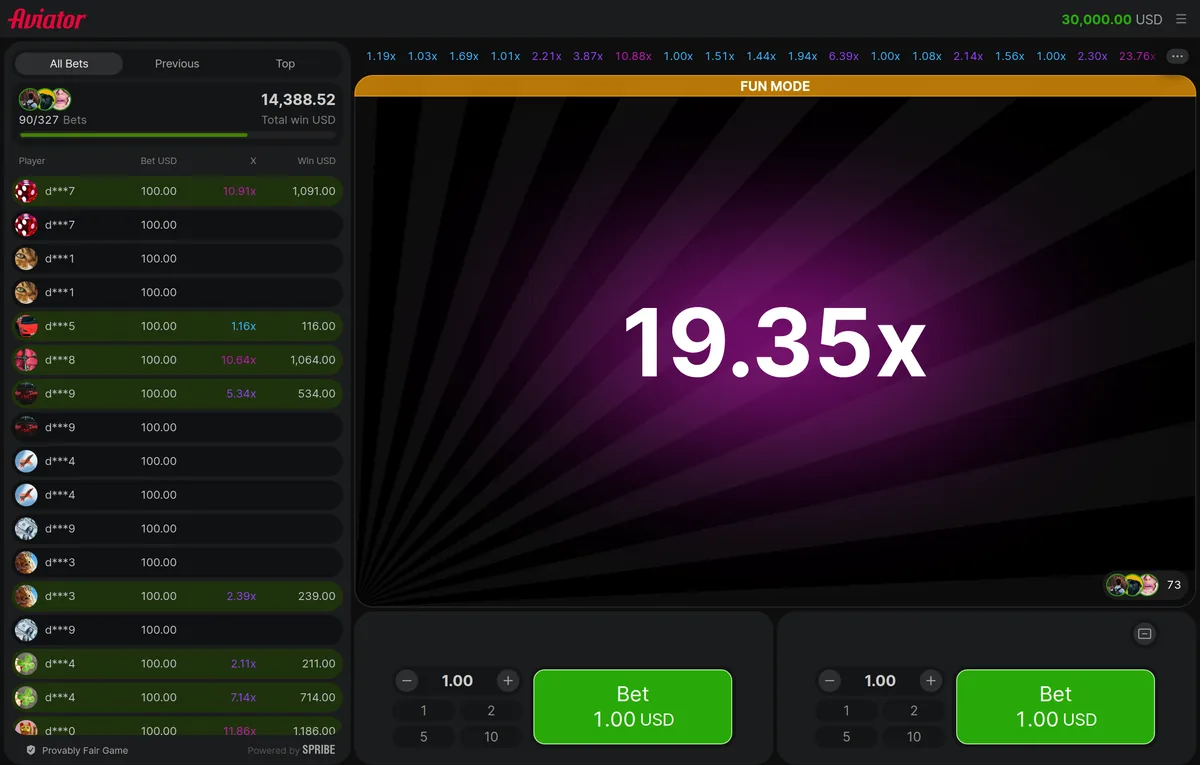
Task: Click the 10.64x multiplier of d***8
Action: (x=239, y=360)
